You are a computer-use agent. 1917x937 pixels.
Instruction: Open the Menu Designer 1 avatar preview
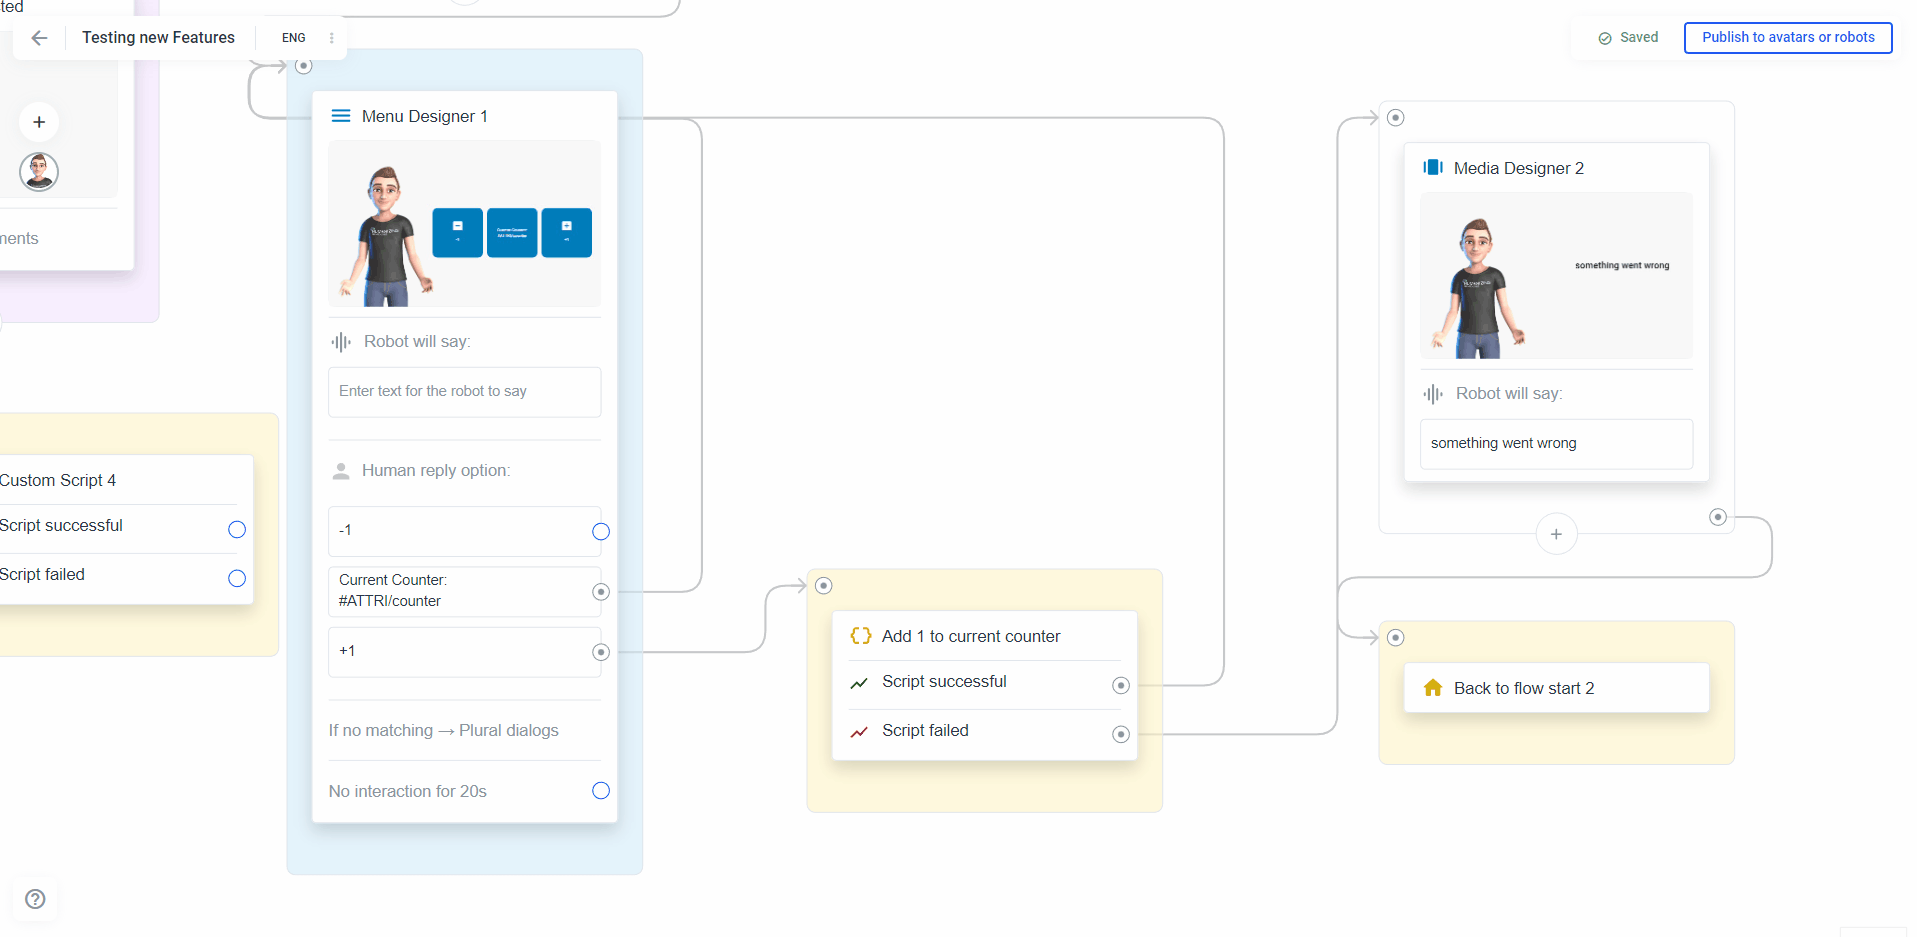click(465, 224)
